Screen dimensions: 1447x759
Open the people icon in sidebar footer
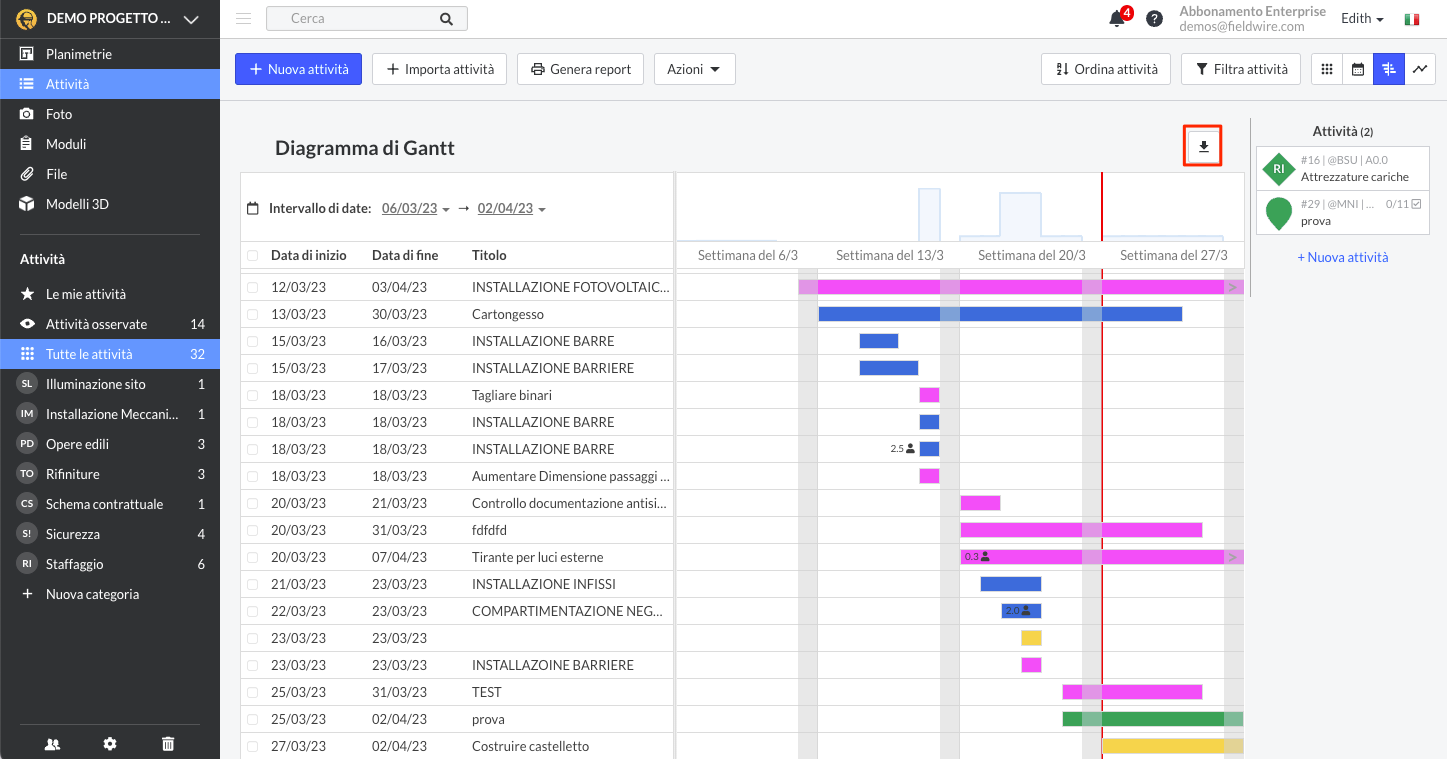tap(52, 743)
